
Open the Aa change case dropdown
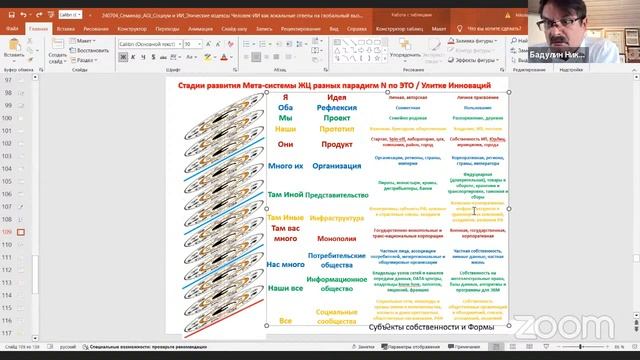click(191, 57)
